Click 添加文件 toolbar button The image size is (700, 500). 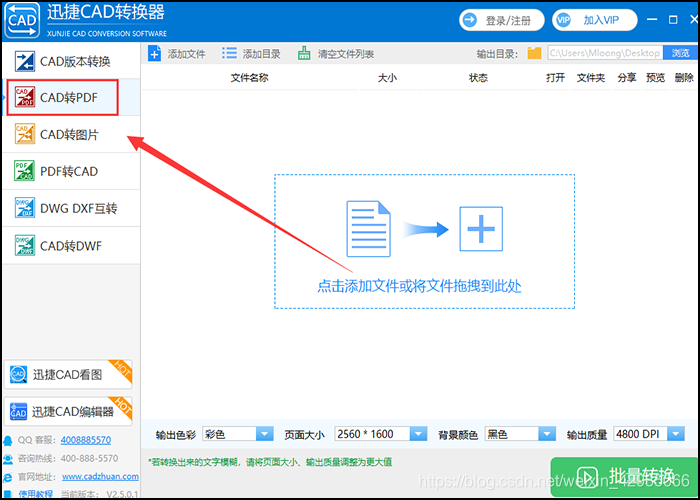coord(176,54)
